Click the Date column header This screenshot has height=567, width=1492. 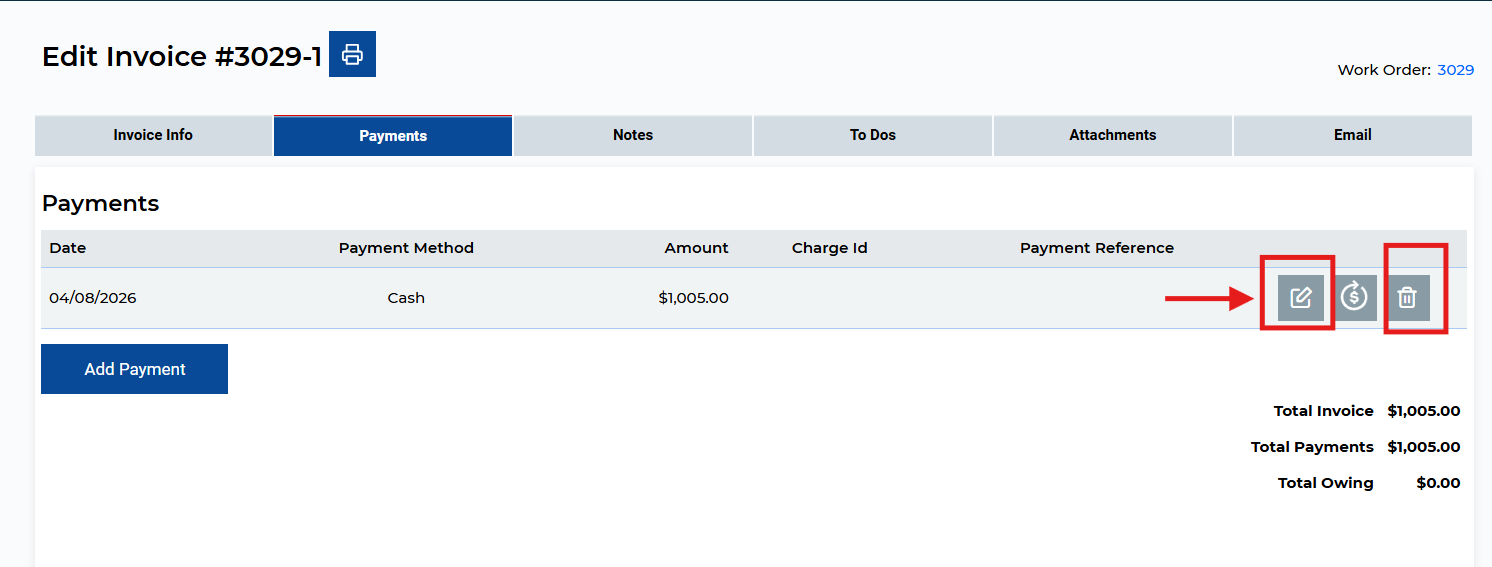coord(68,248)
